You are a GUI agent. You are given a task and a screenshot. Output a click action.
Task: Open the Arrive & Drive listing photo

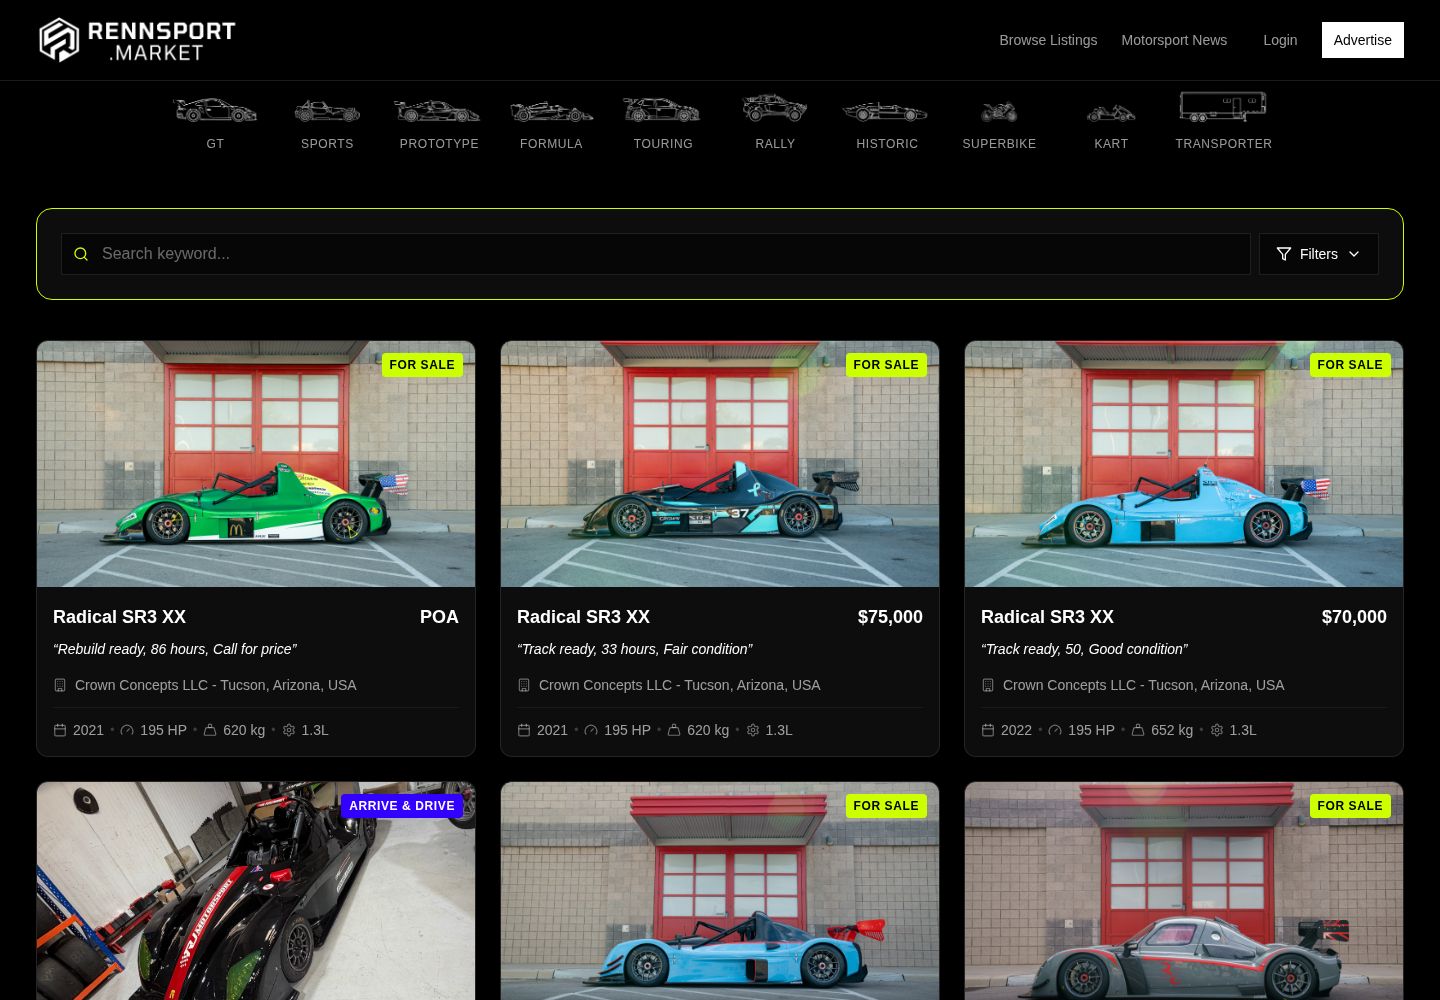pos(256,891)
